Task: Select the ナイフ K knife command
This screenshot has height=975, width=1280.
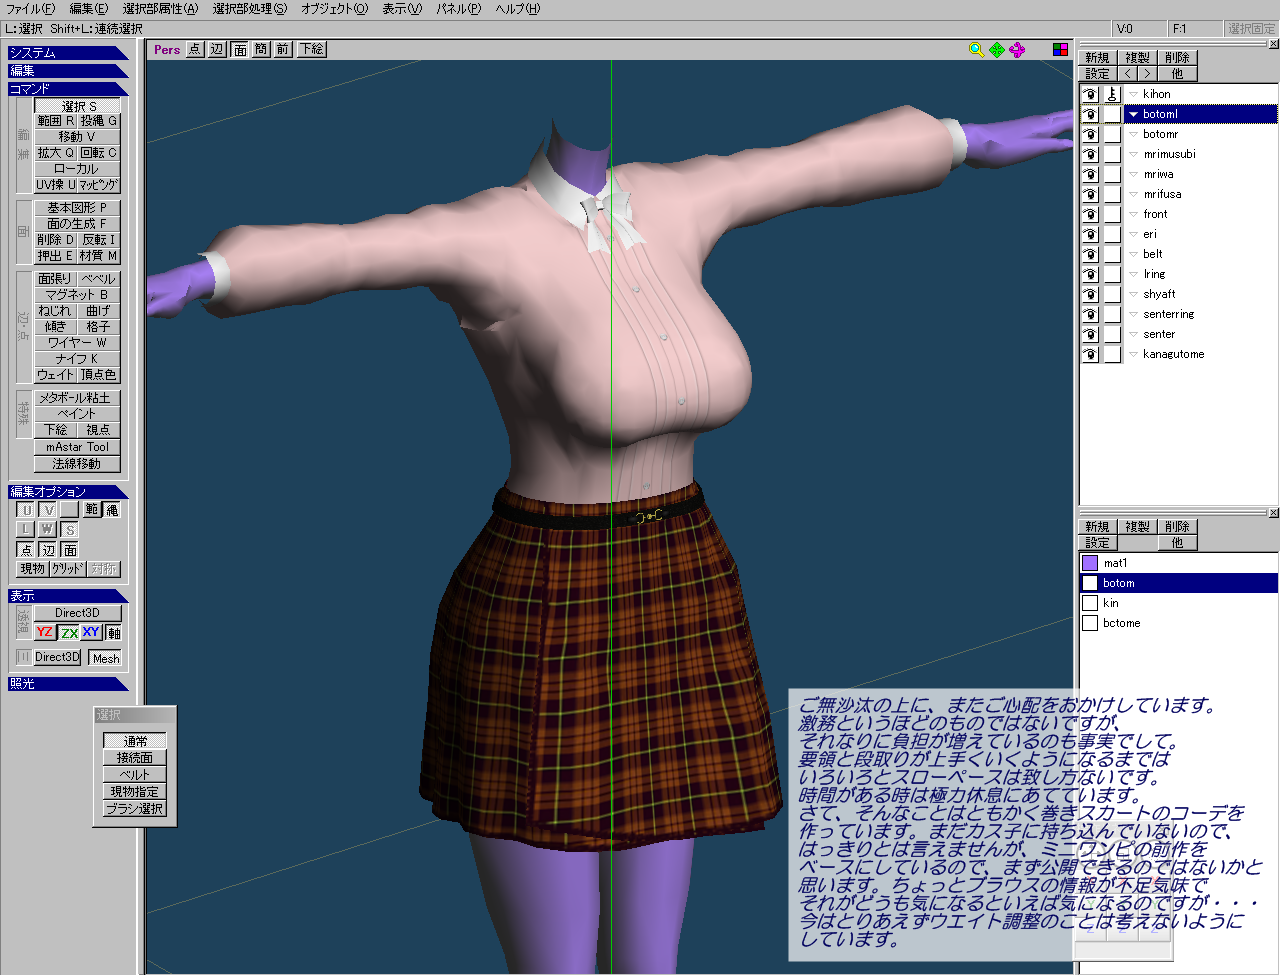Action: pos(77,358)
